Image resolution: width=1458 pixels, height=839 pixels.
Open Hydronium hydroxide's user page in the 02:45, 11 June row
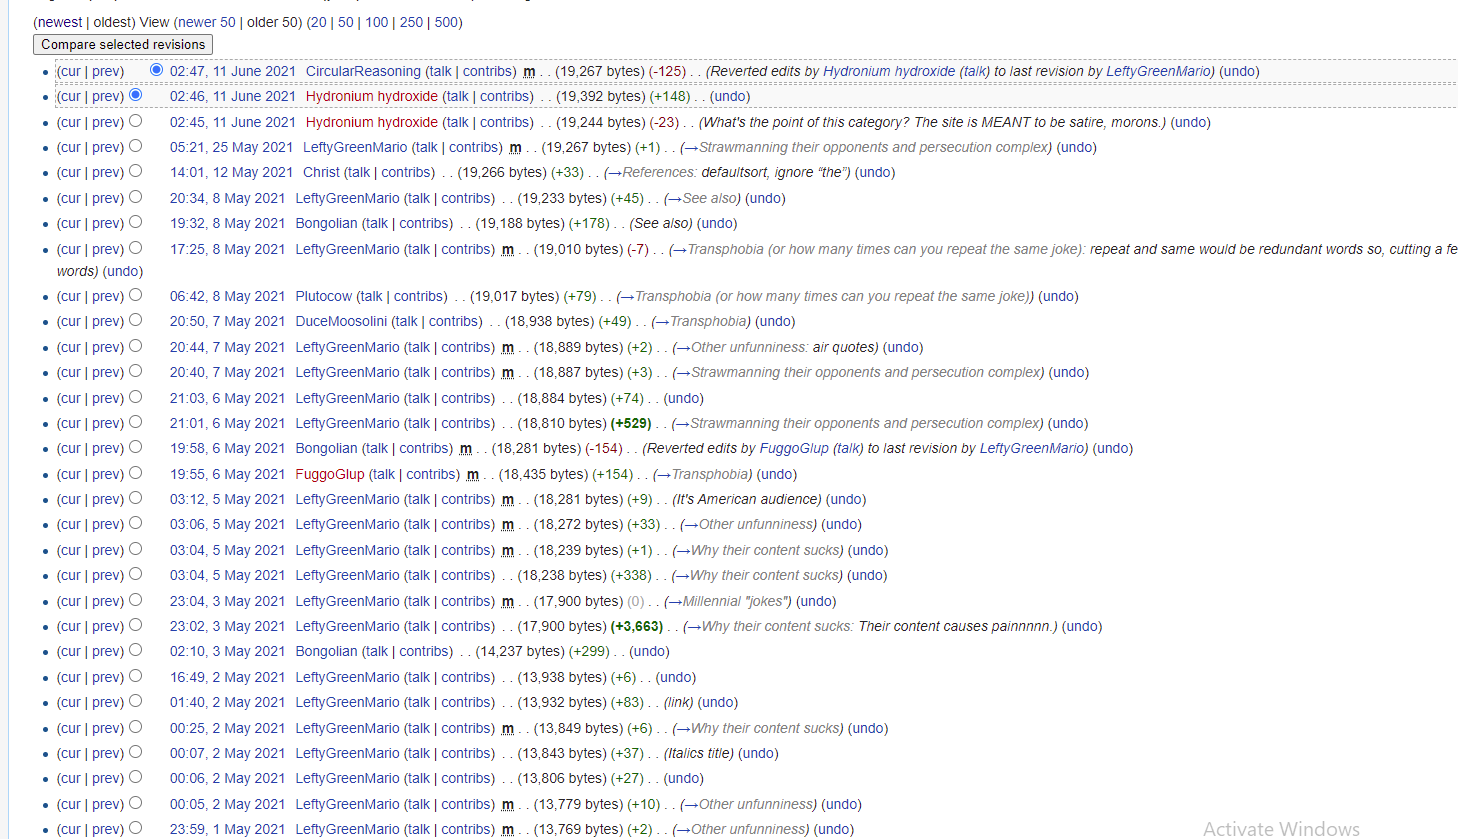tap(372, 122)
